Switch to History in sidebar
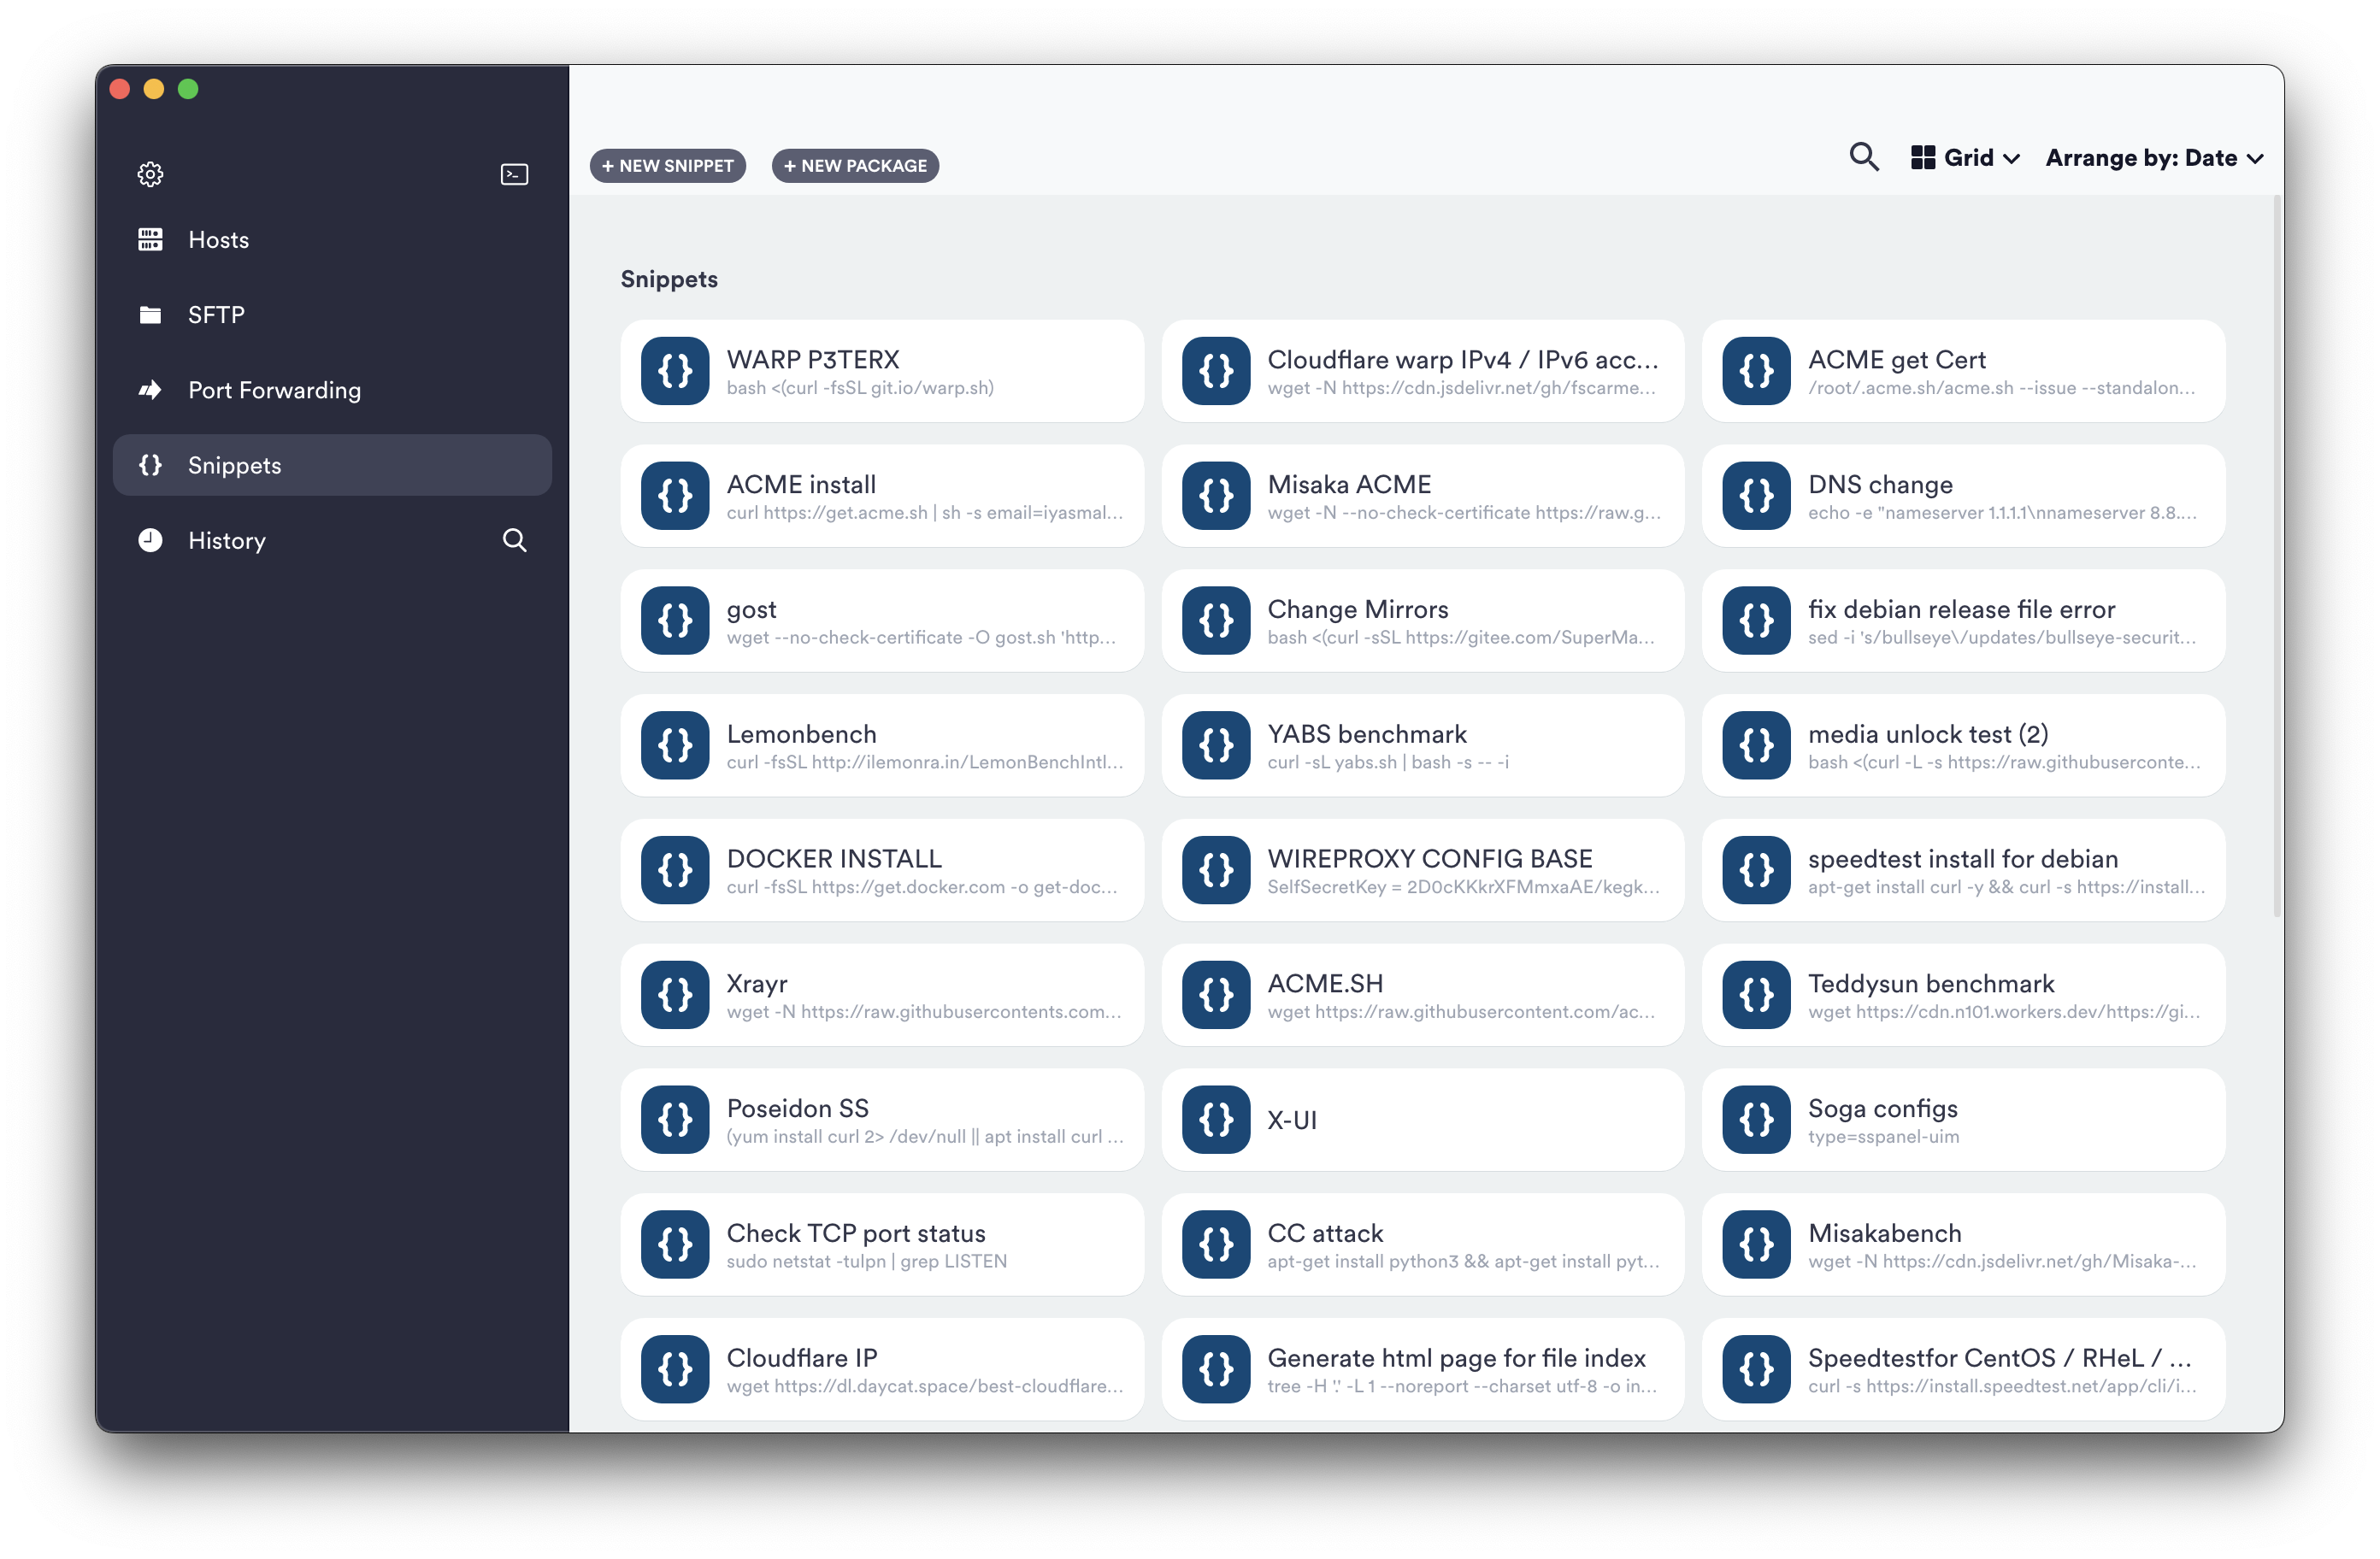2380x1559 pixels. click(227, 541)
